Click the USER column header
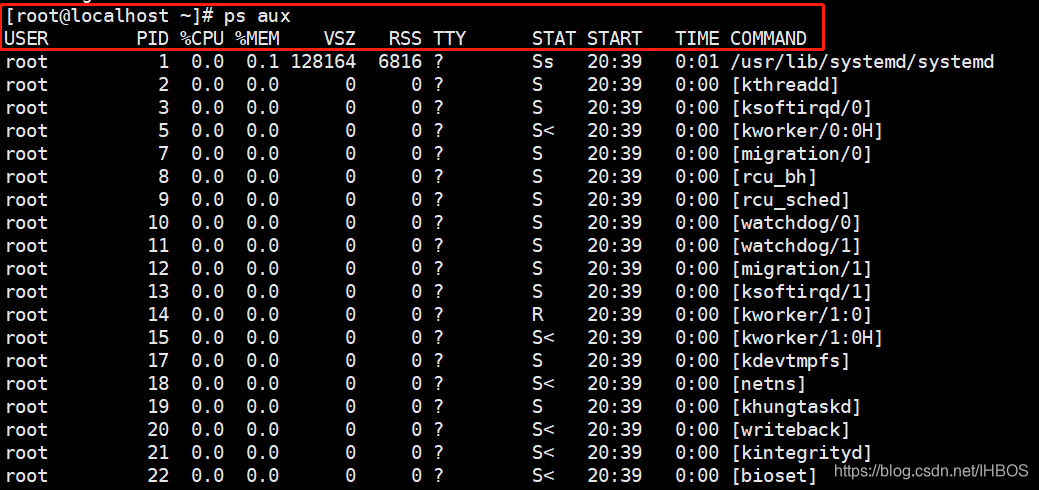This screenshot has width=1039, height=490. click(27, 38)
